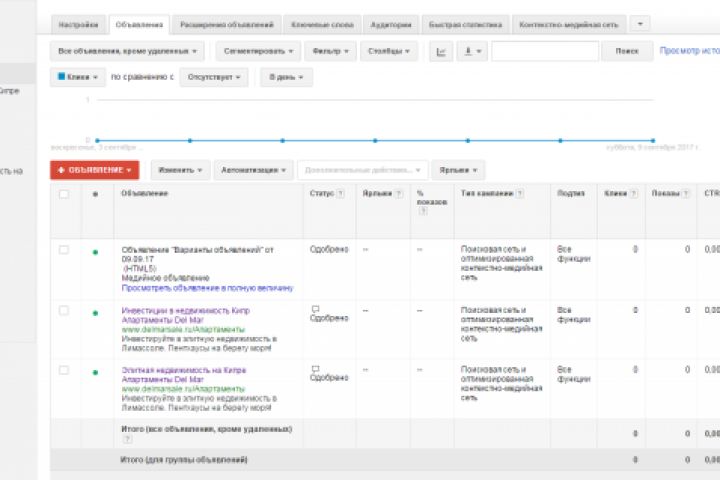This screenshot has width=720, height=480.
Task: Open the Ярлыки button dropdown
Action: [x=458, y=170]
